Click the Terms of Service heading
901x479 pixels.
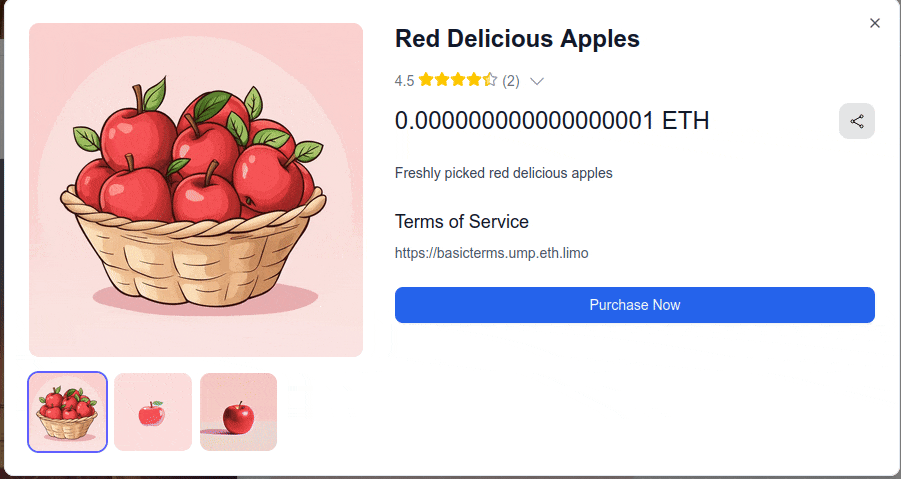[462, 221]
